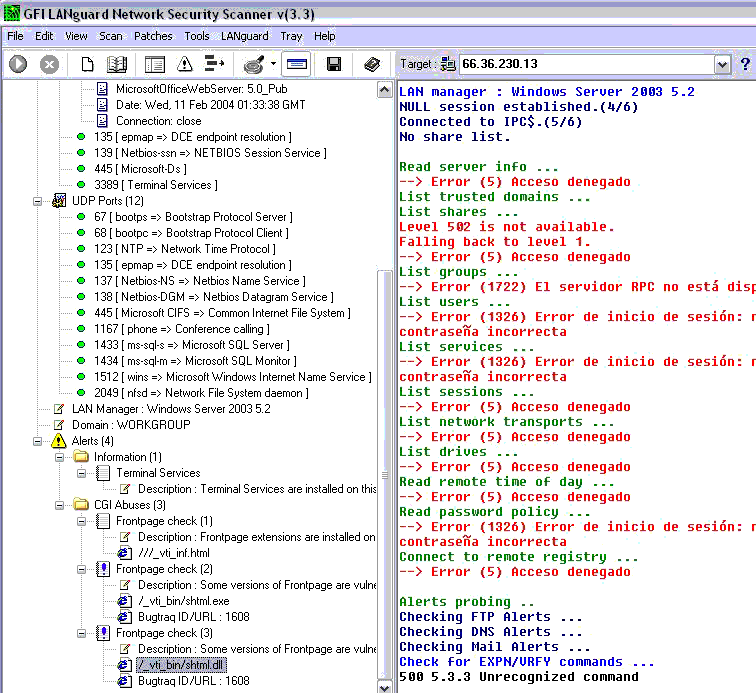Click the network computer icon beside Target
Viewport: 756px width, 693px height.
pyautogui.click(x=448, y=64)
